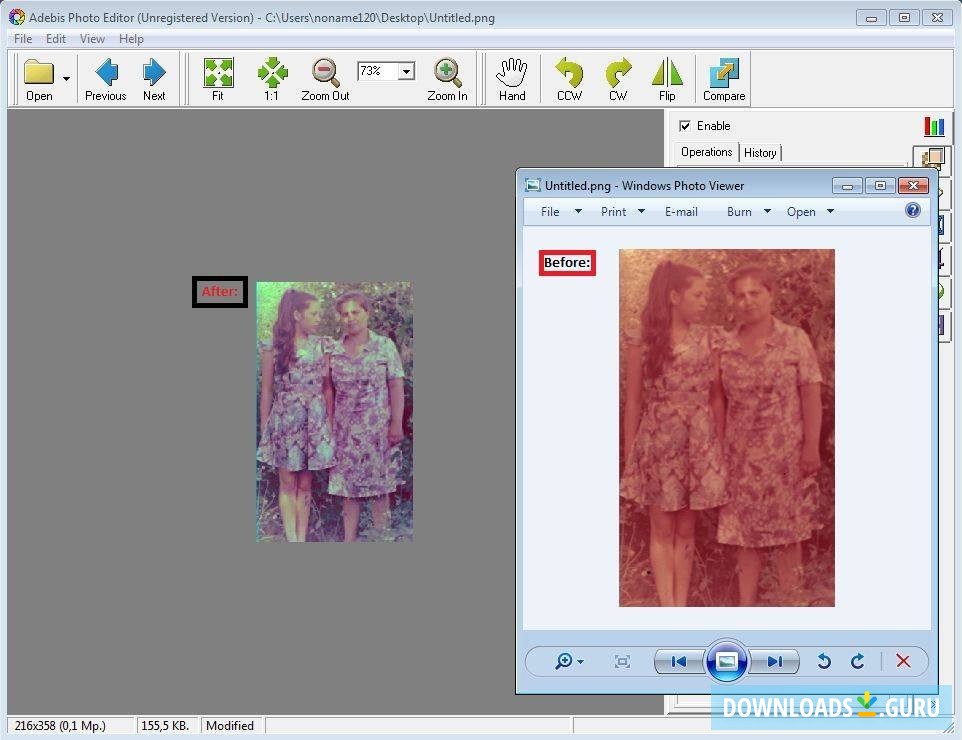Apply the Flip tool
The width and height of the screenshot is (962, 740).
(667, 78)
